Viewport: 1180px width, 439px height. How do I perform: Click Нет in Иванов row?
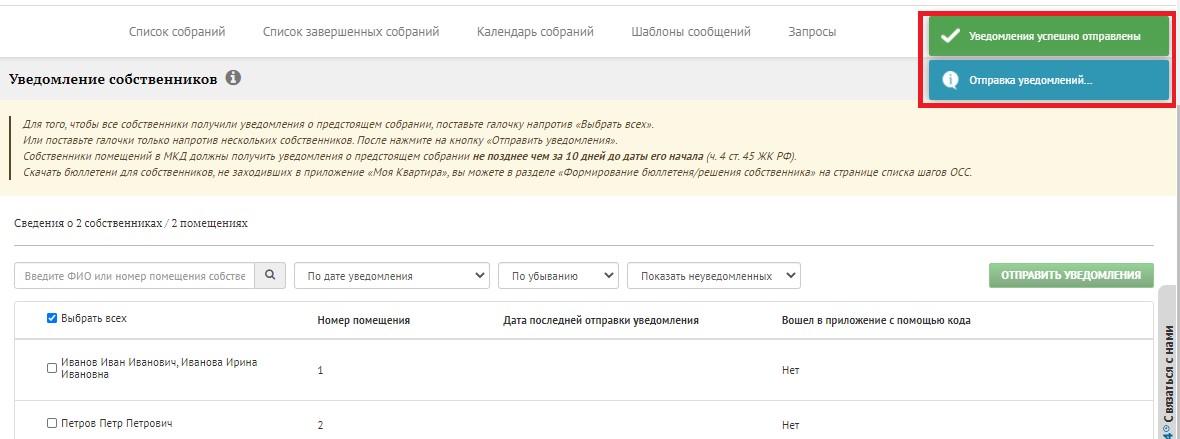[790, 370]
